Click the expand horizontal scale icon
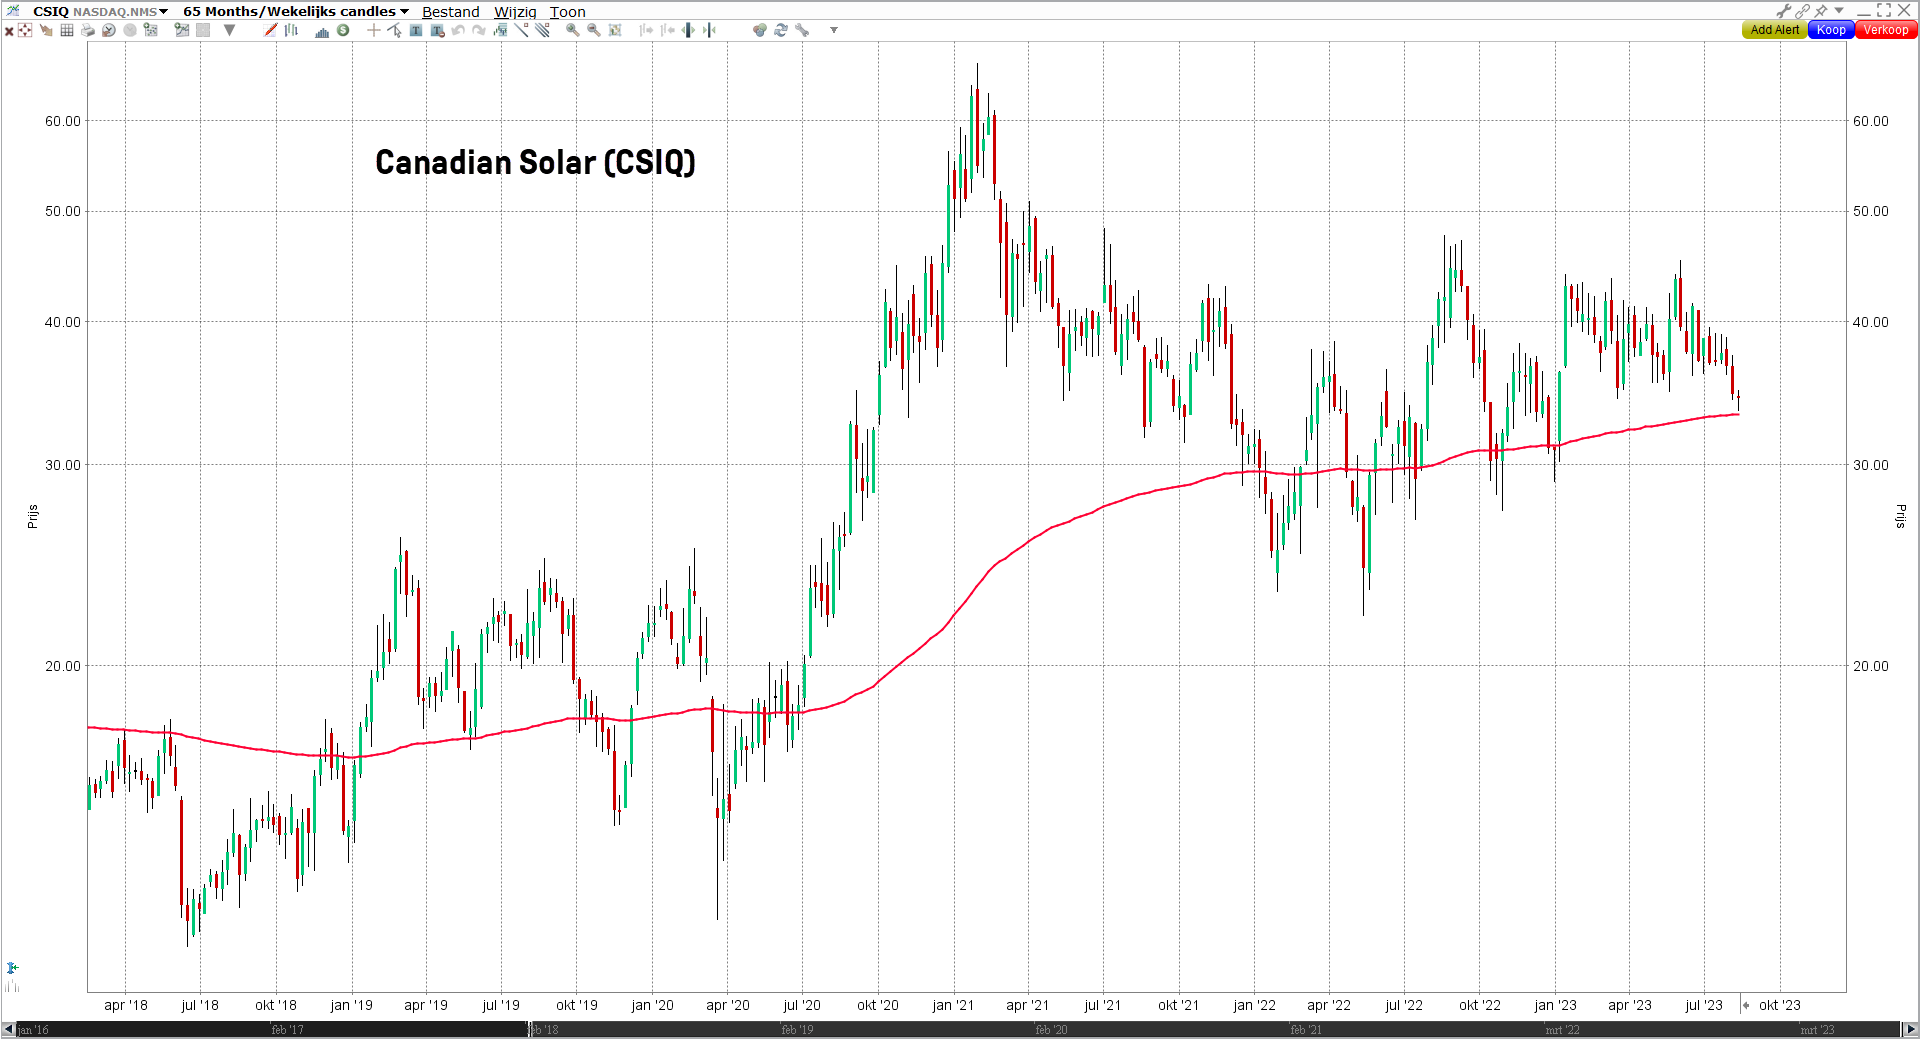 coord(688,30)
